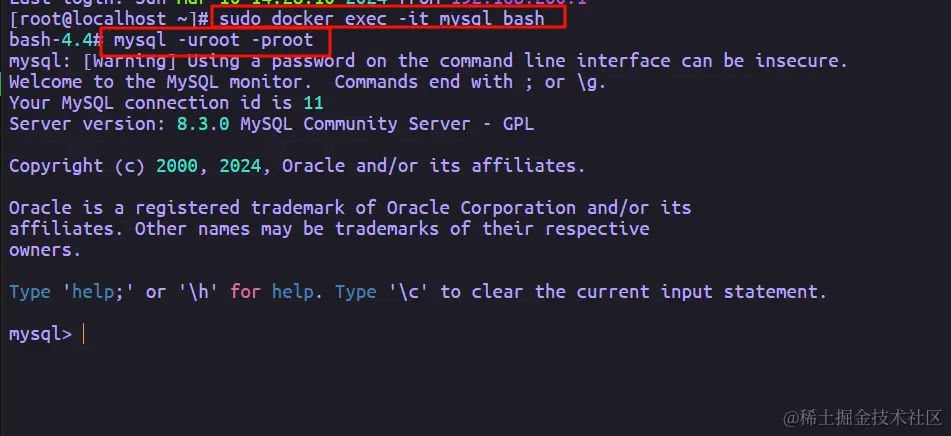This screenshot has height=436, width=951.
Task: Click the pink highlighted word 'for'
Action: click(x=245, y=292)
